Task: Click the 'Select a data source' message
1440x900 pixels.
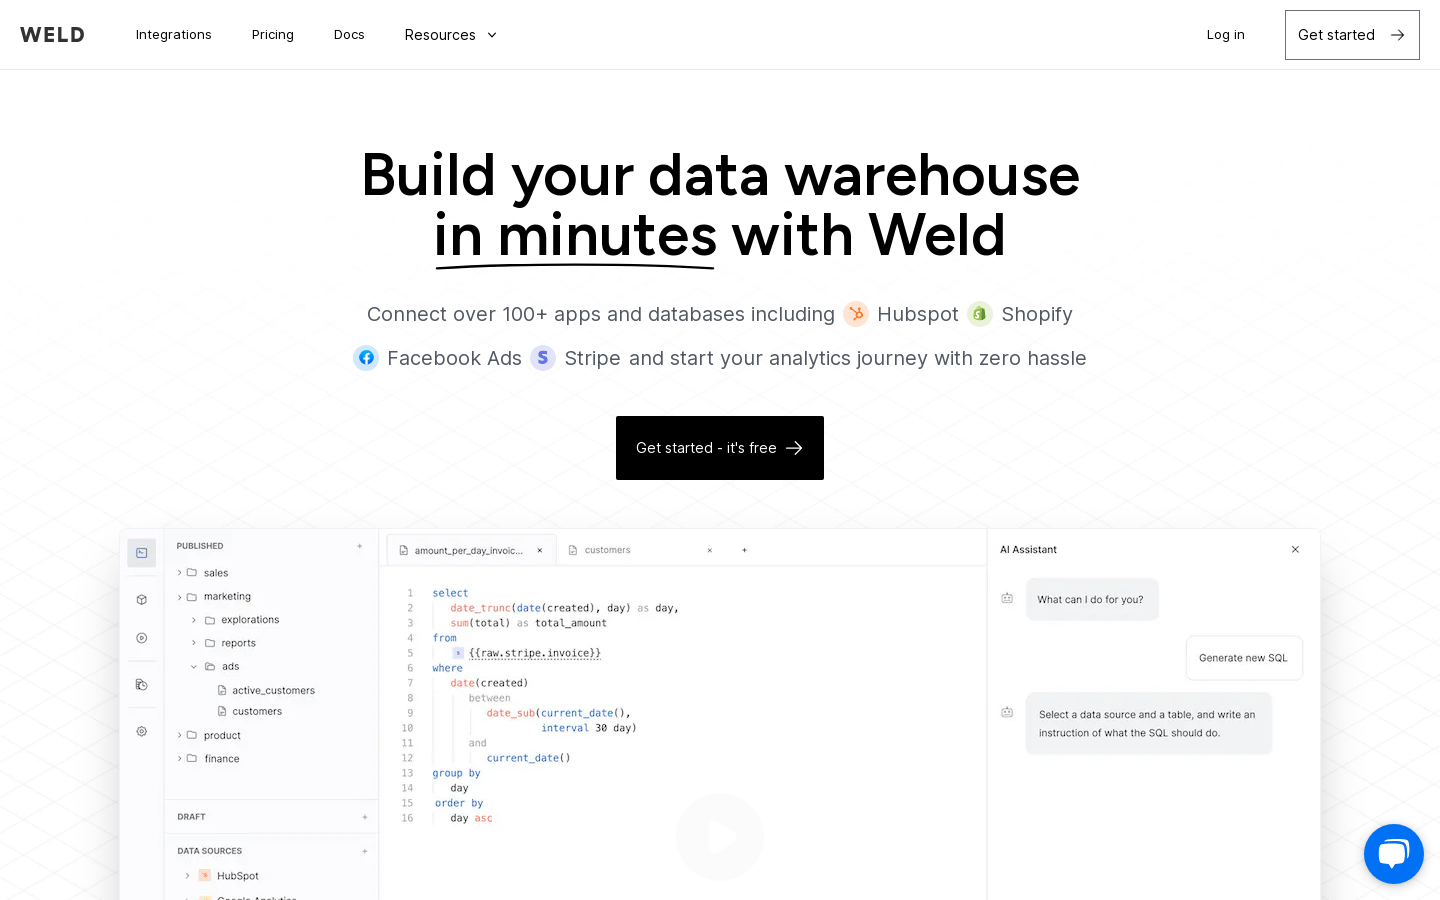Action: click(1148, 724)
